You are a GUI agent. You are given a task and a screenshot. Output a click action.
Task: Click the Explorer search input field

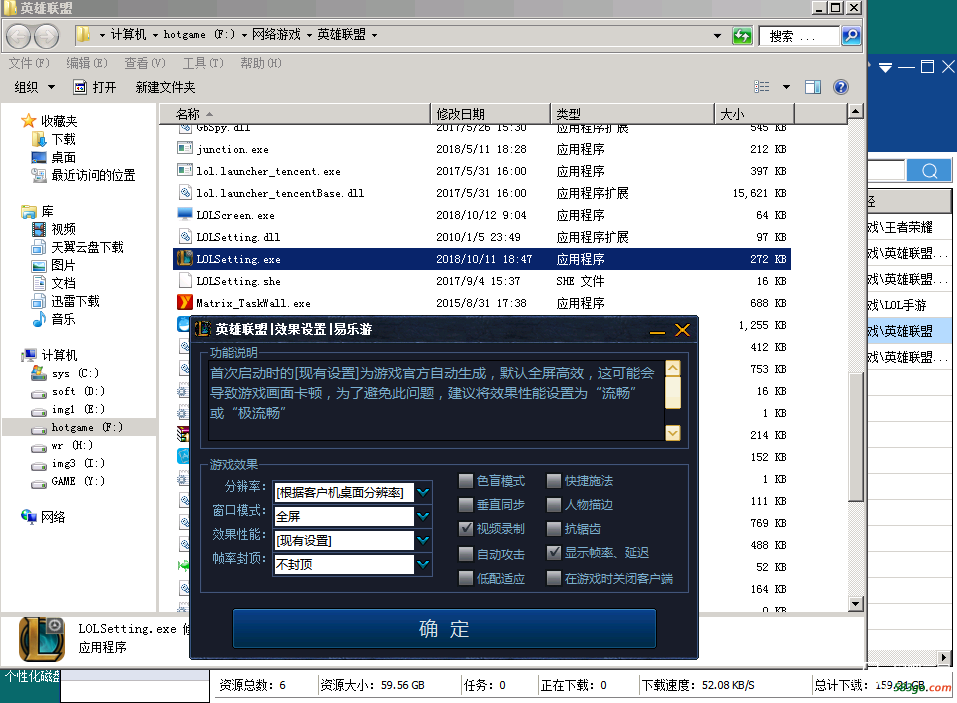[800, 36]
